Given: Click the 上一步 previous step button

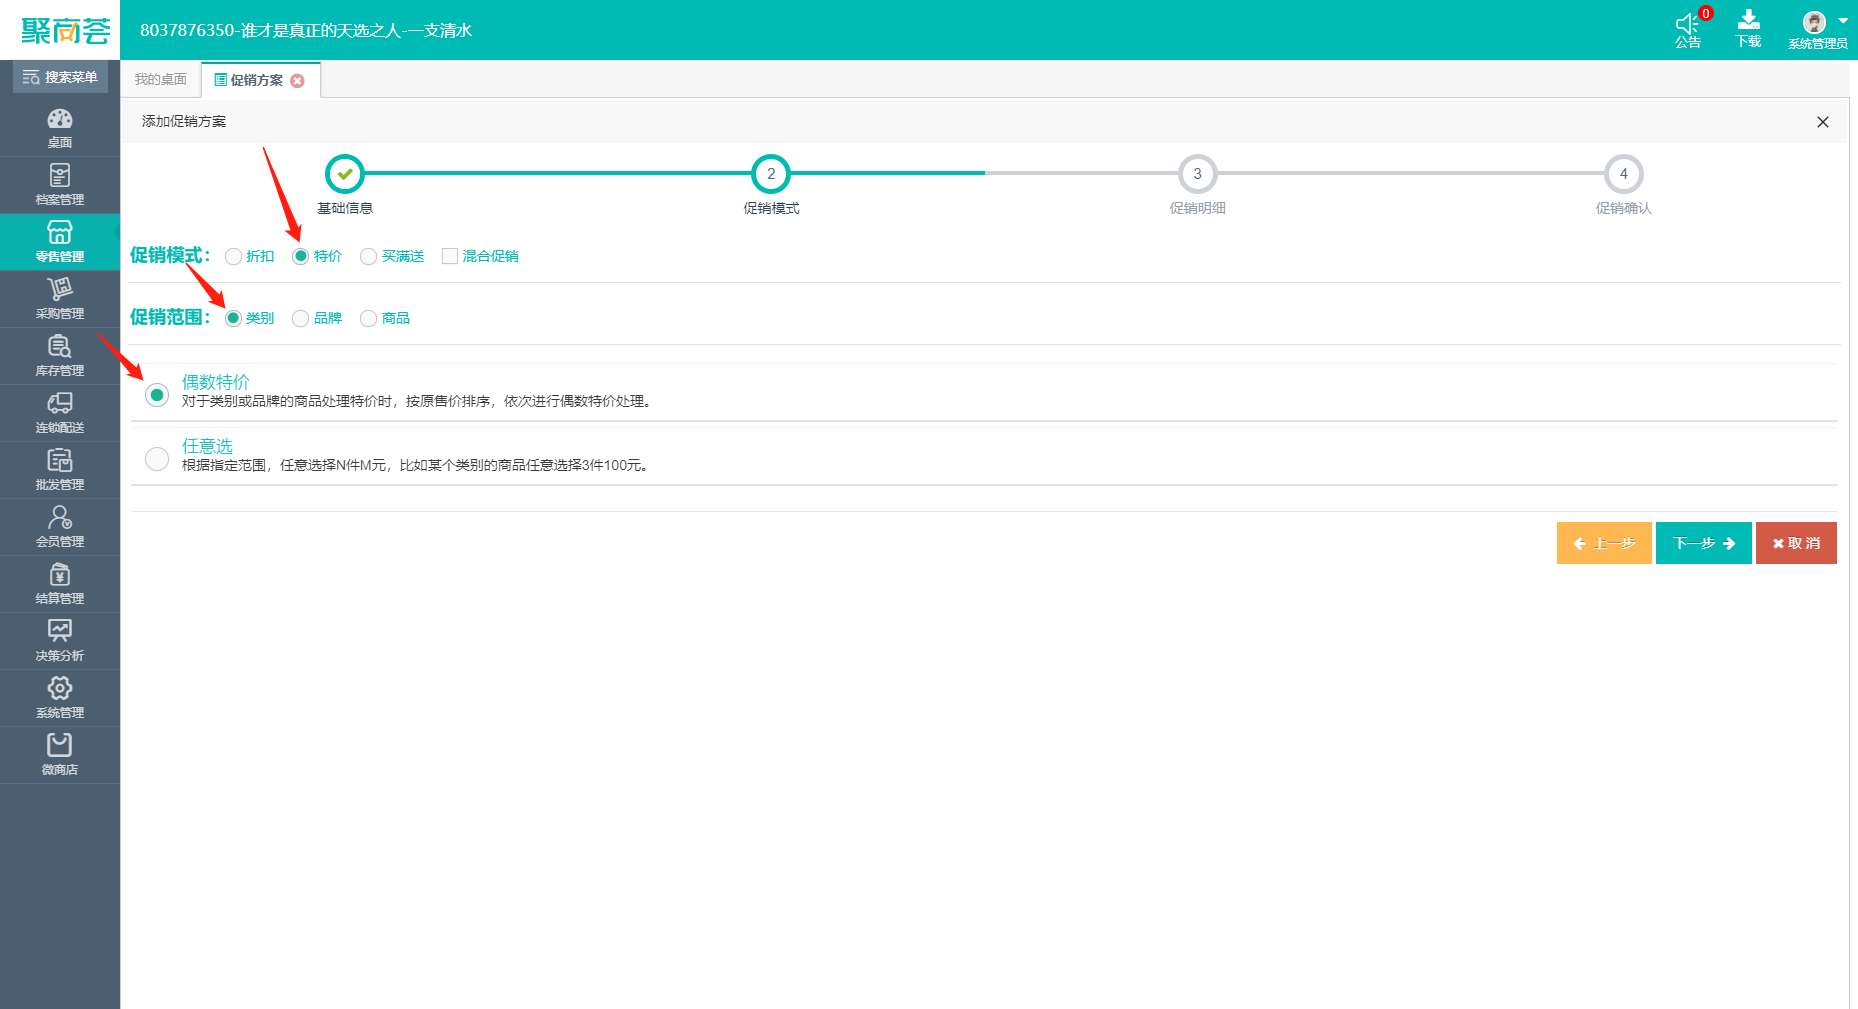Looking at the screenshot, I should 1604,543.
